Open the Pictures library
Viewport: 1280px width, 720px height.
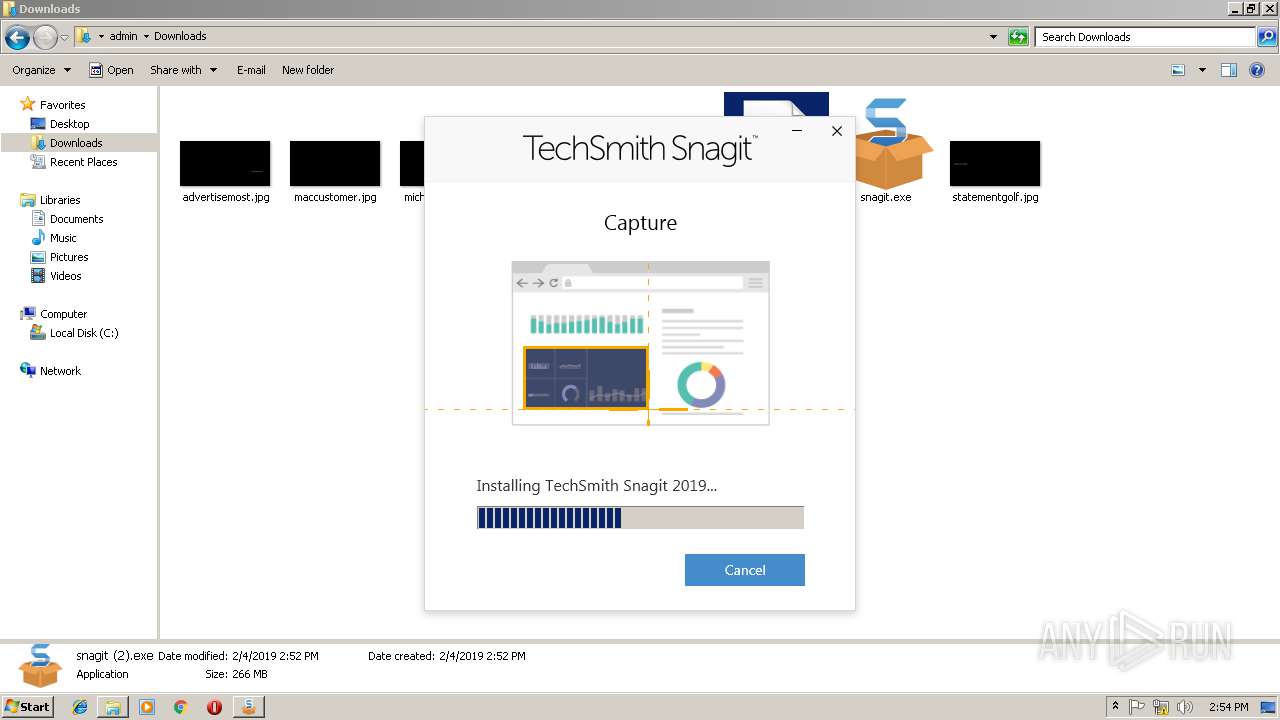click(x=69, y=257)
